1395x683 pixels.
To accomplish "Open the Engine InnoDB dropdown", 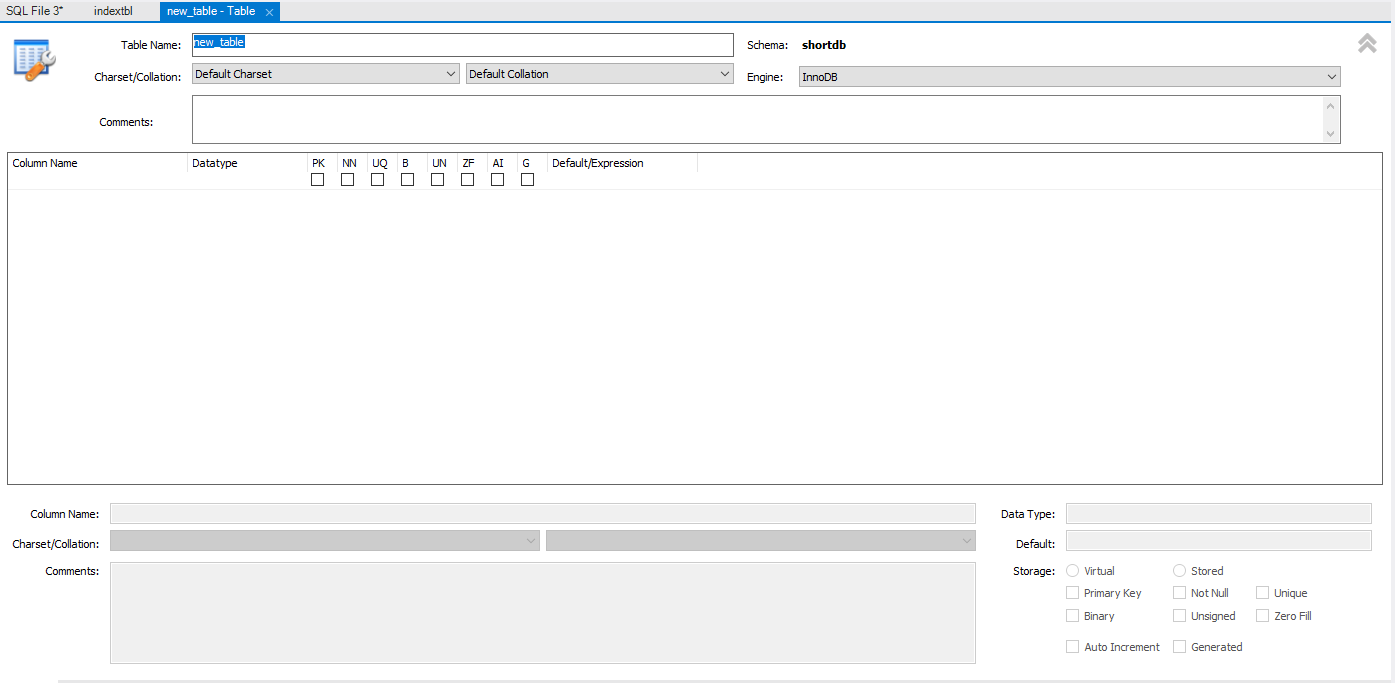I will [x=1069, y=77].
